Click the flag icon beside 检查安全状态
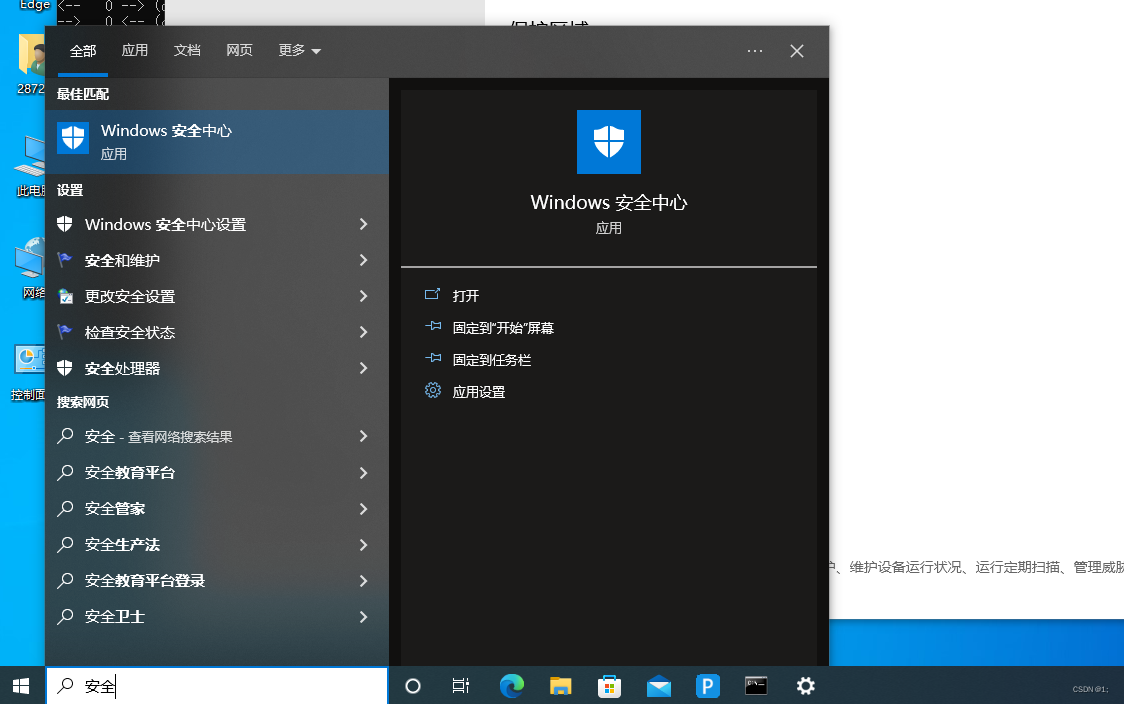The height and width of the screenshot is (704, 1124). (x=65, y=331)
